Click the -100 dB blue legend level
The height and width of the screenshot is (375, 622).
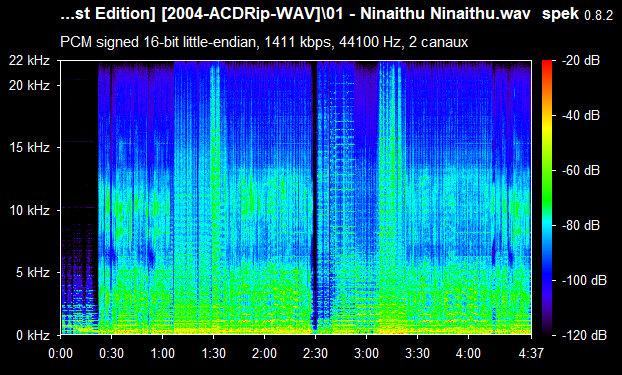584,281
